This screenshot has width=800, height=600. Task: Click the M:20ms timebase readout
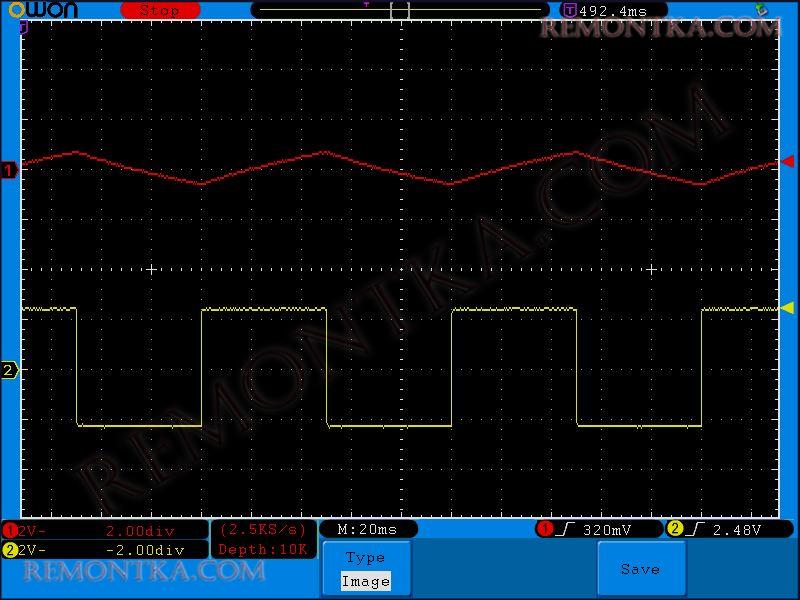[x=367, y=529]
